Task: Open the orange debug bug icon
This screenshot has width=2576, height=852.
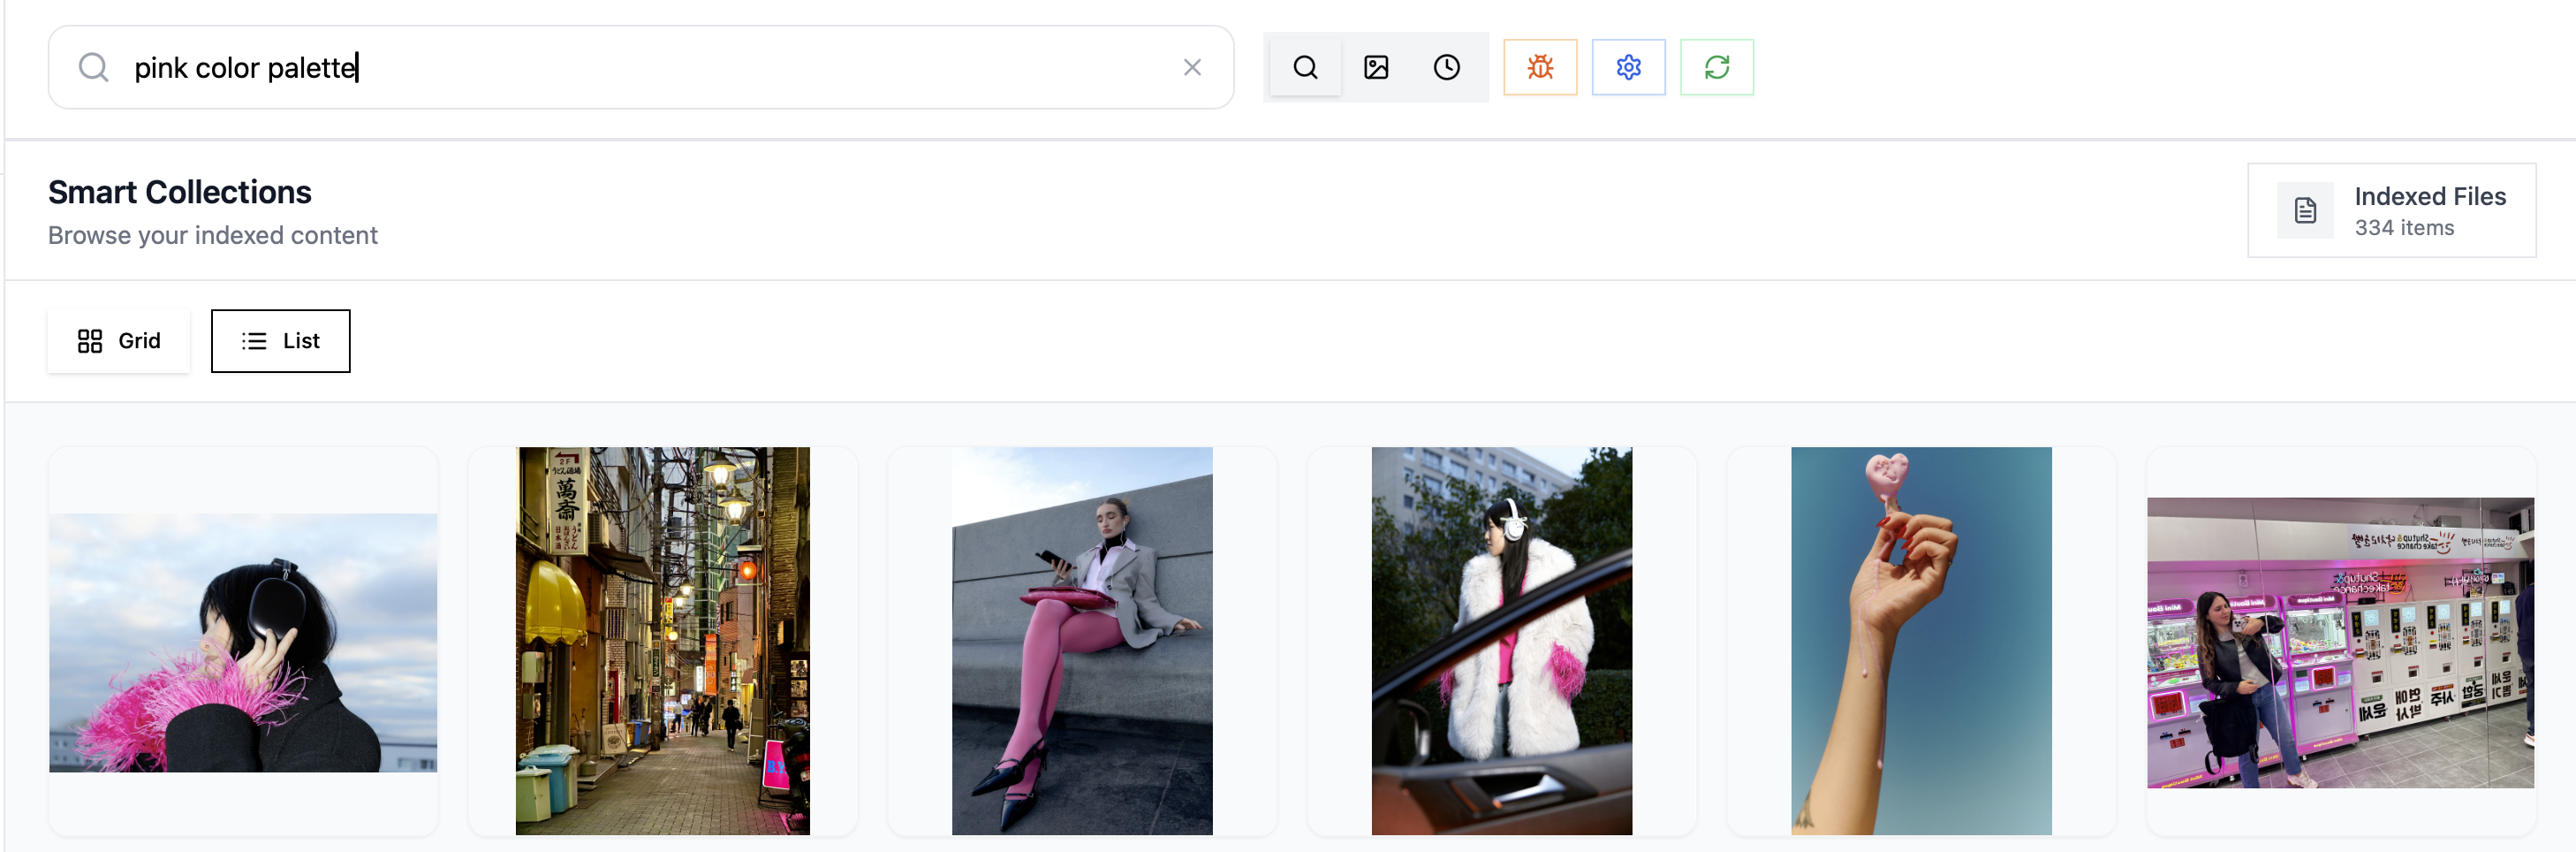Action: coord(1539,67)
